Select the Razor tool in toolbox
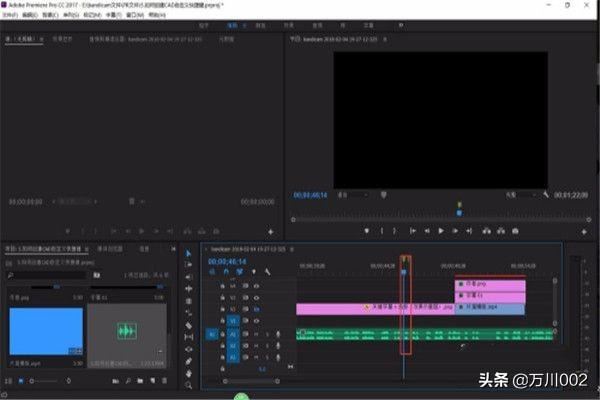This screenshot has width=600, height=400. tap(189, 325)
